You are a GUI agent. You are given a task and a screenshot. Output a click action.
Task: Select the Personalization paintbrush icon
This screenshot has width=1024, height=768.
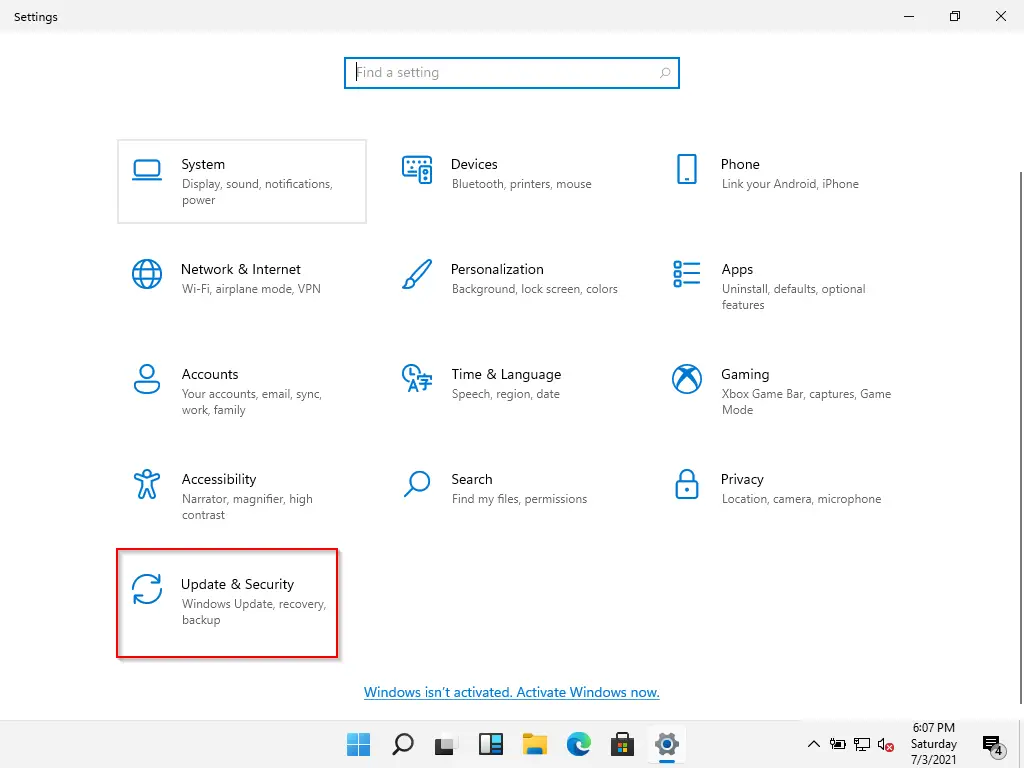point(417,274)
